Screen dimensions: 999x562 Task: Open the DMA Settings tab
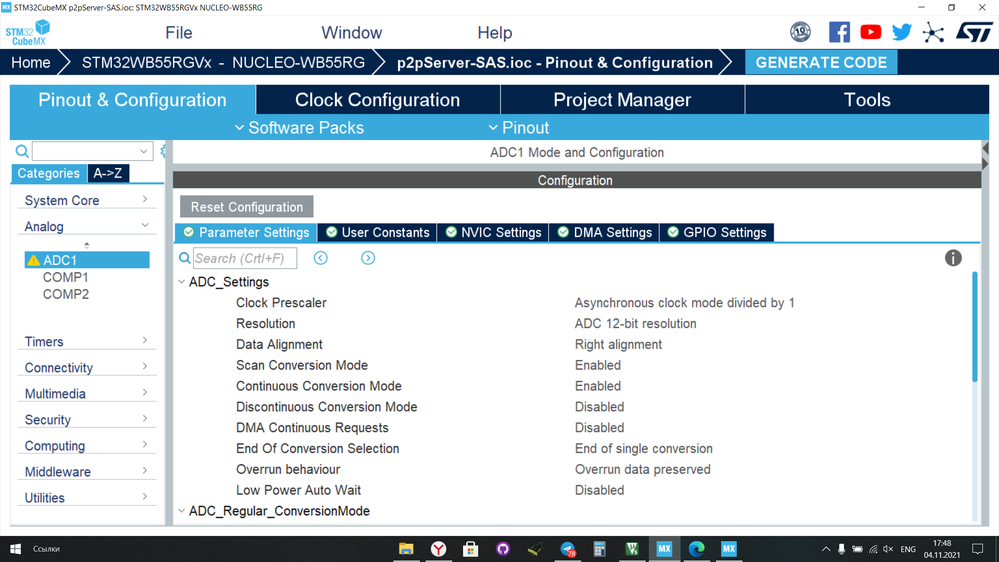[605, 233]
